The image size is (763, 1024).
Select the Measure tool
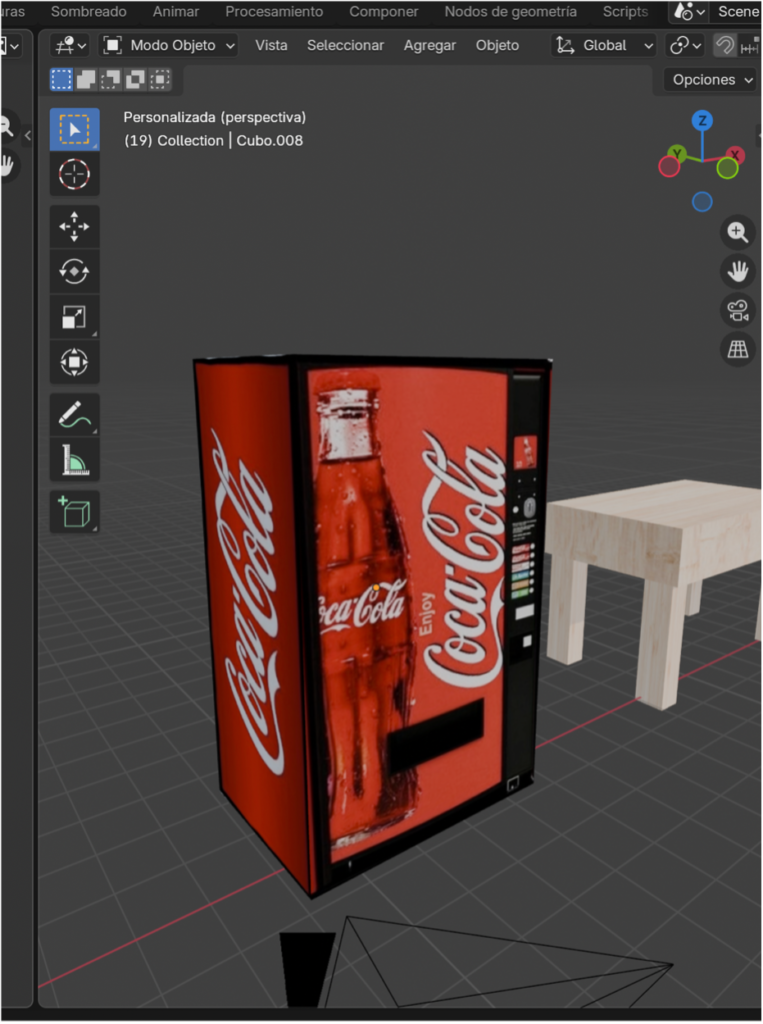pyautogui.click(x=74, y=460)
